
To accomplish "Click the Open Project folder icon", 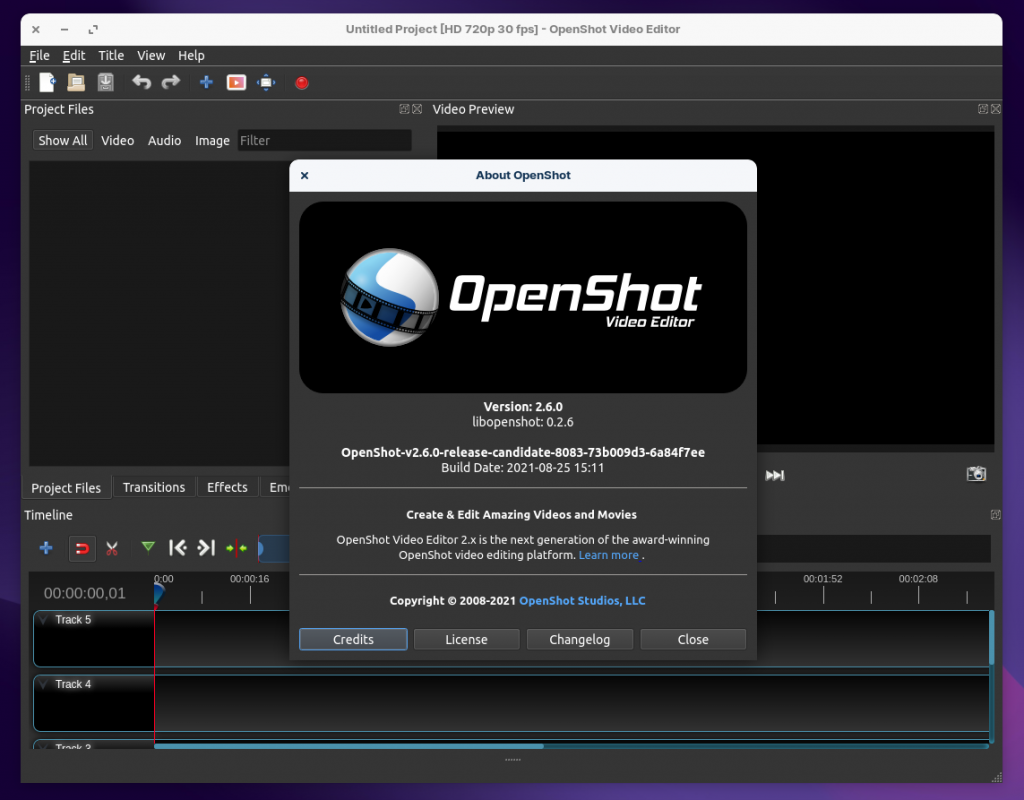I will [76, 83].
